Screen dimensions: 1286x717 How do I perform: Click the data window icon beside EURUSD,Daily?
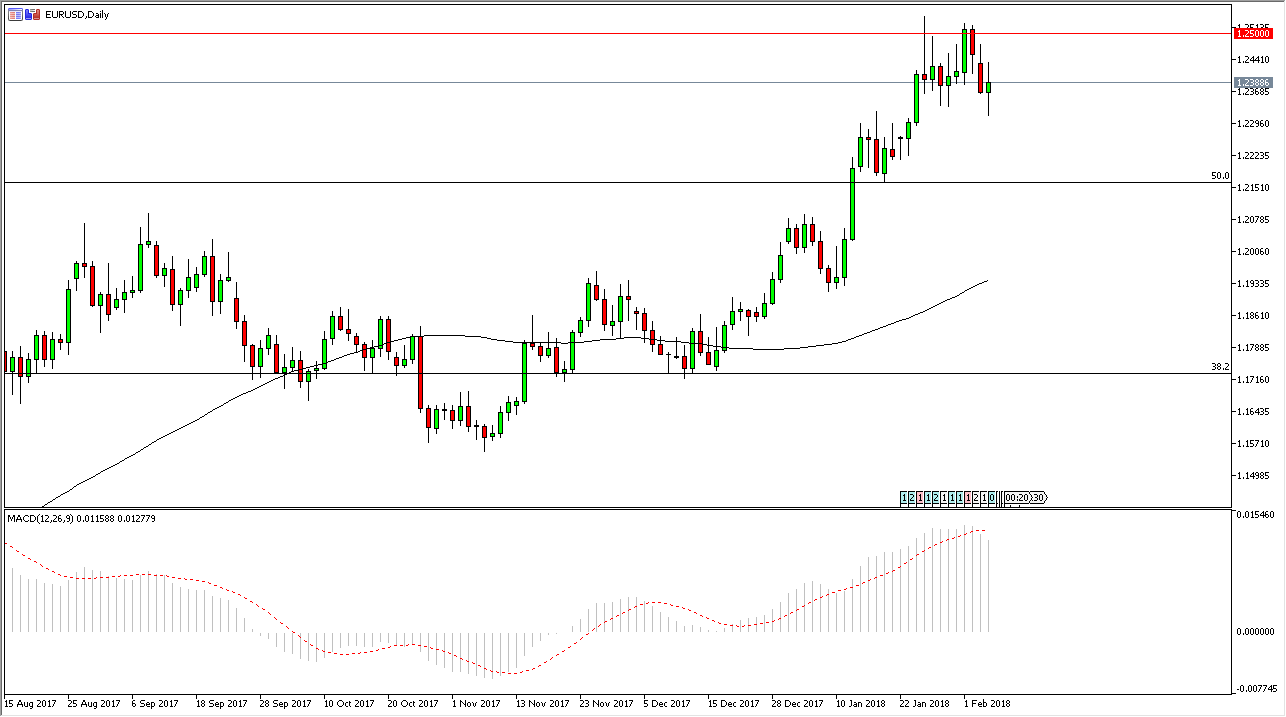click(15, 14)
